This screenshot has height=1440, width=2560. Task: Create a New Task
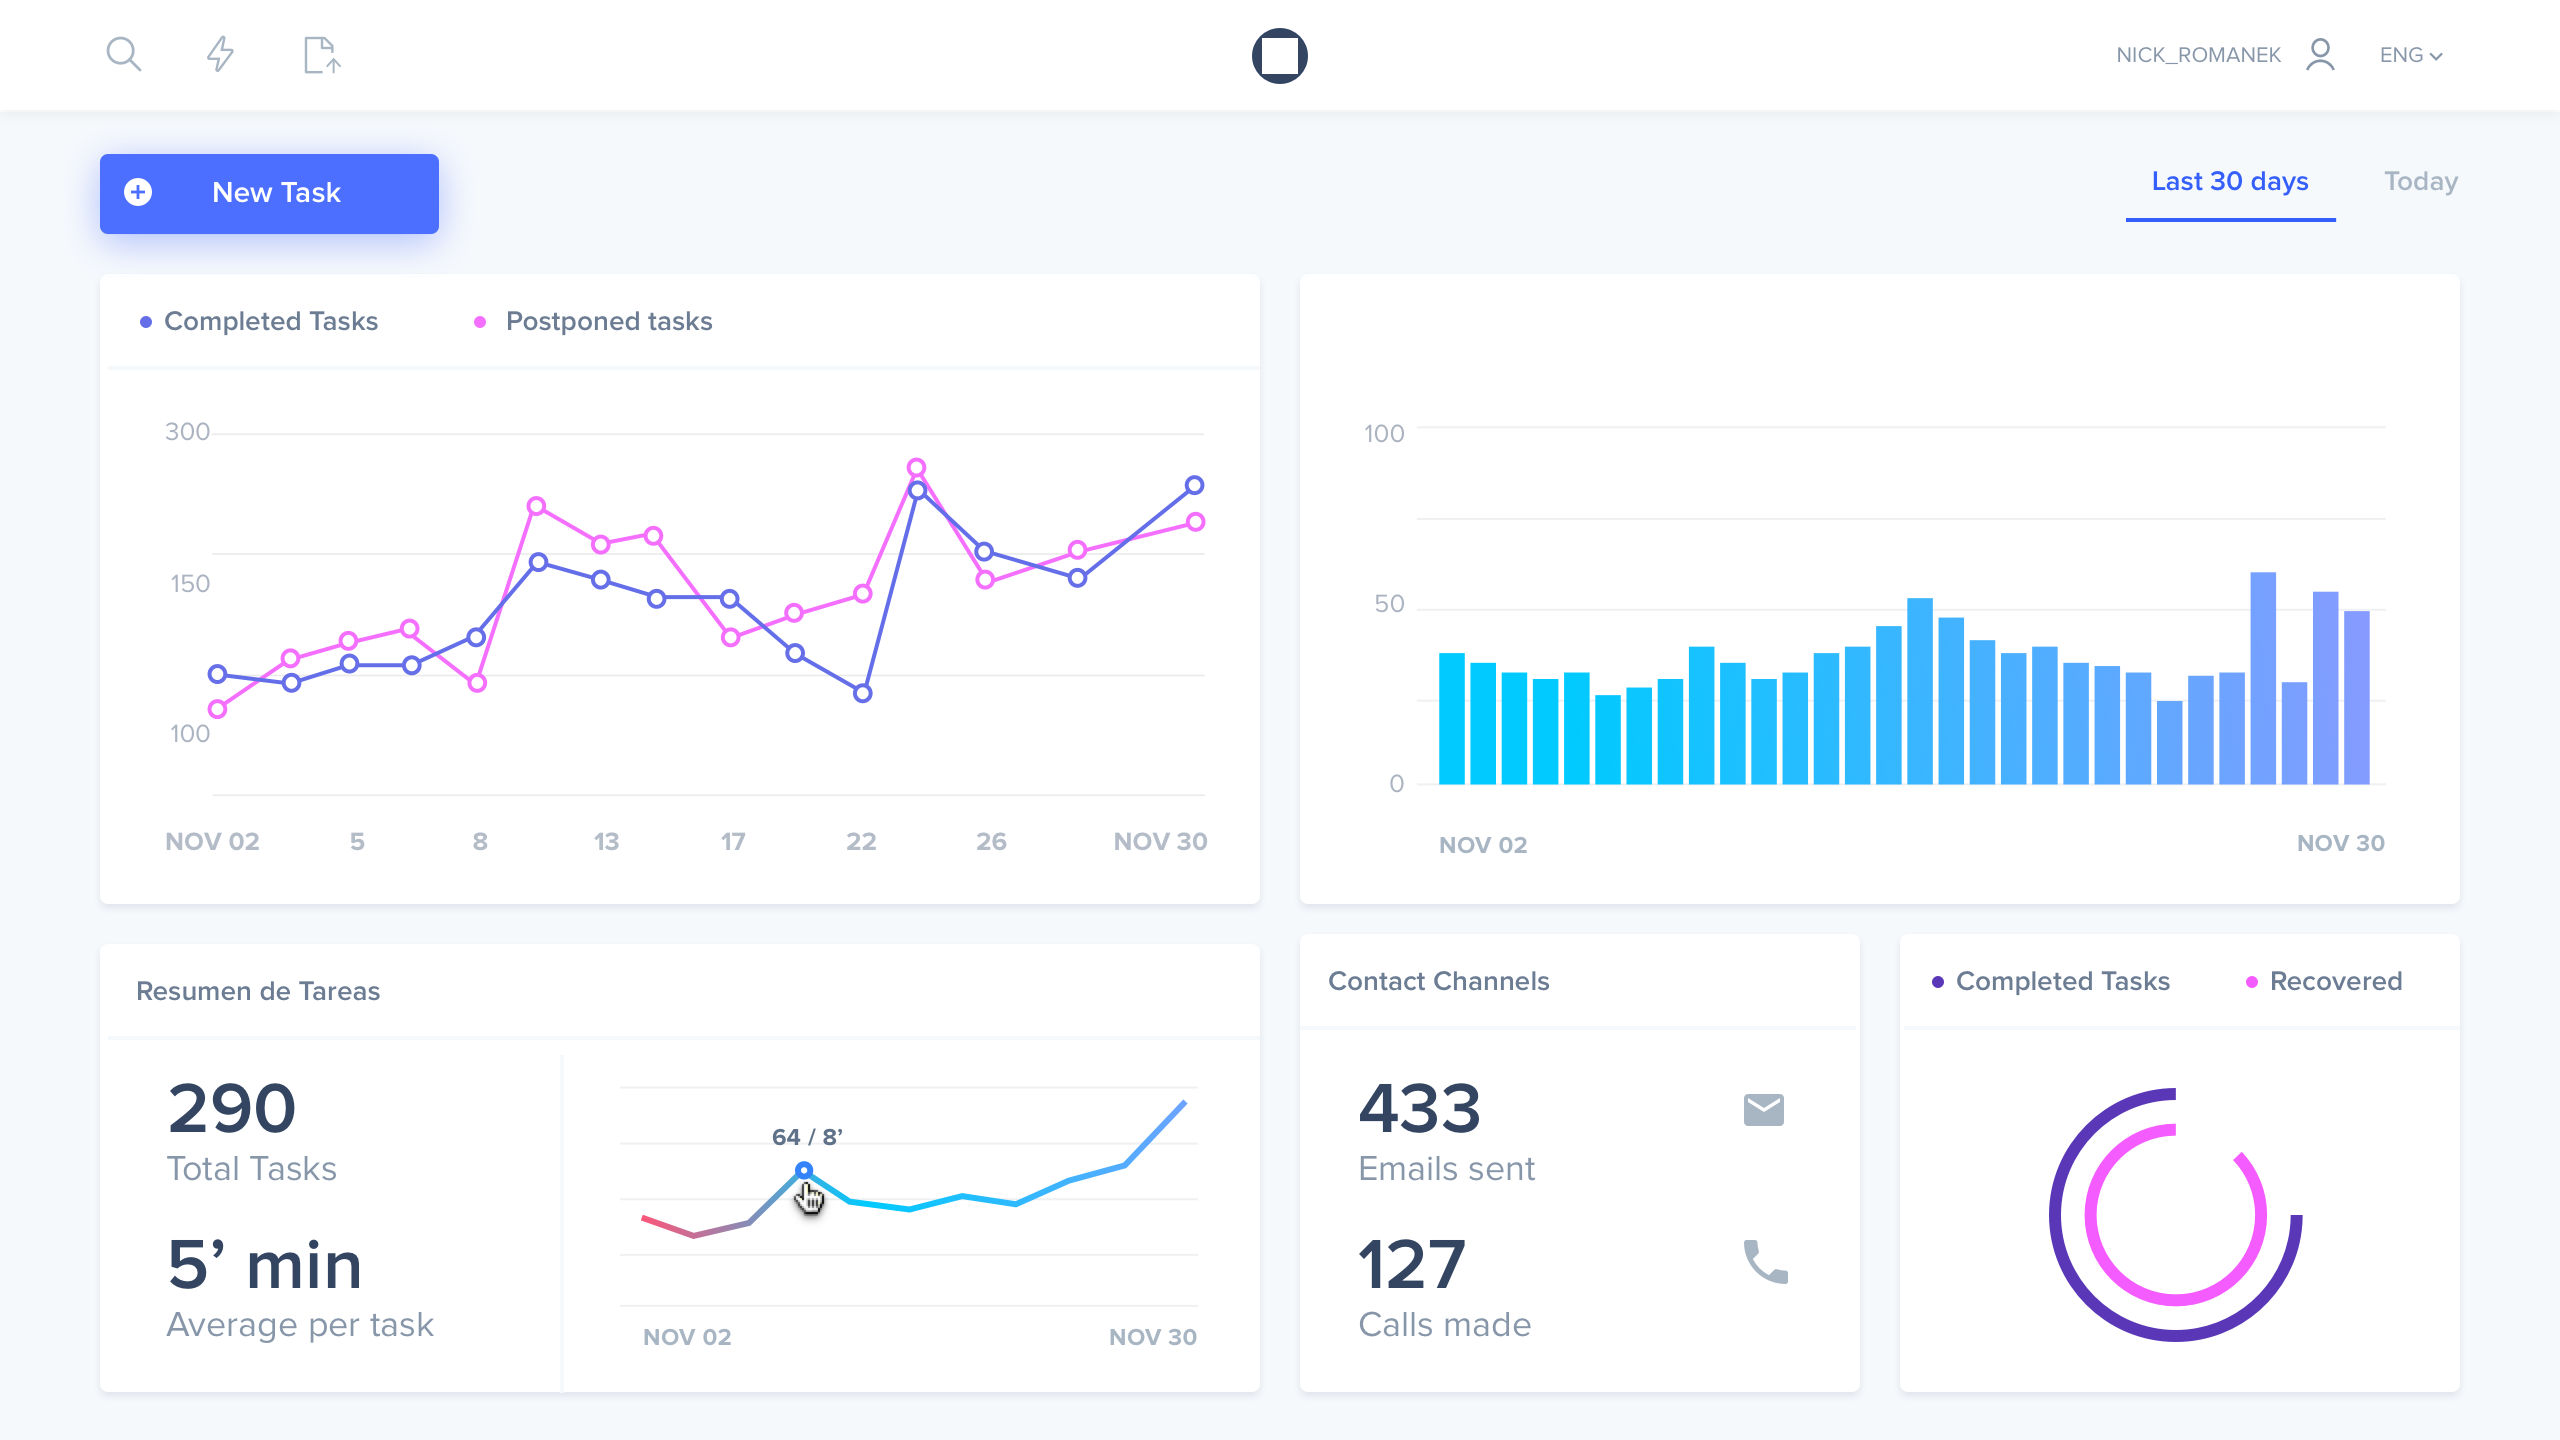[x=269, y=193]
